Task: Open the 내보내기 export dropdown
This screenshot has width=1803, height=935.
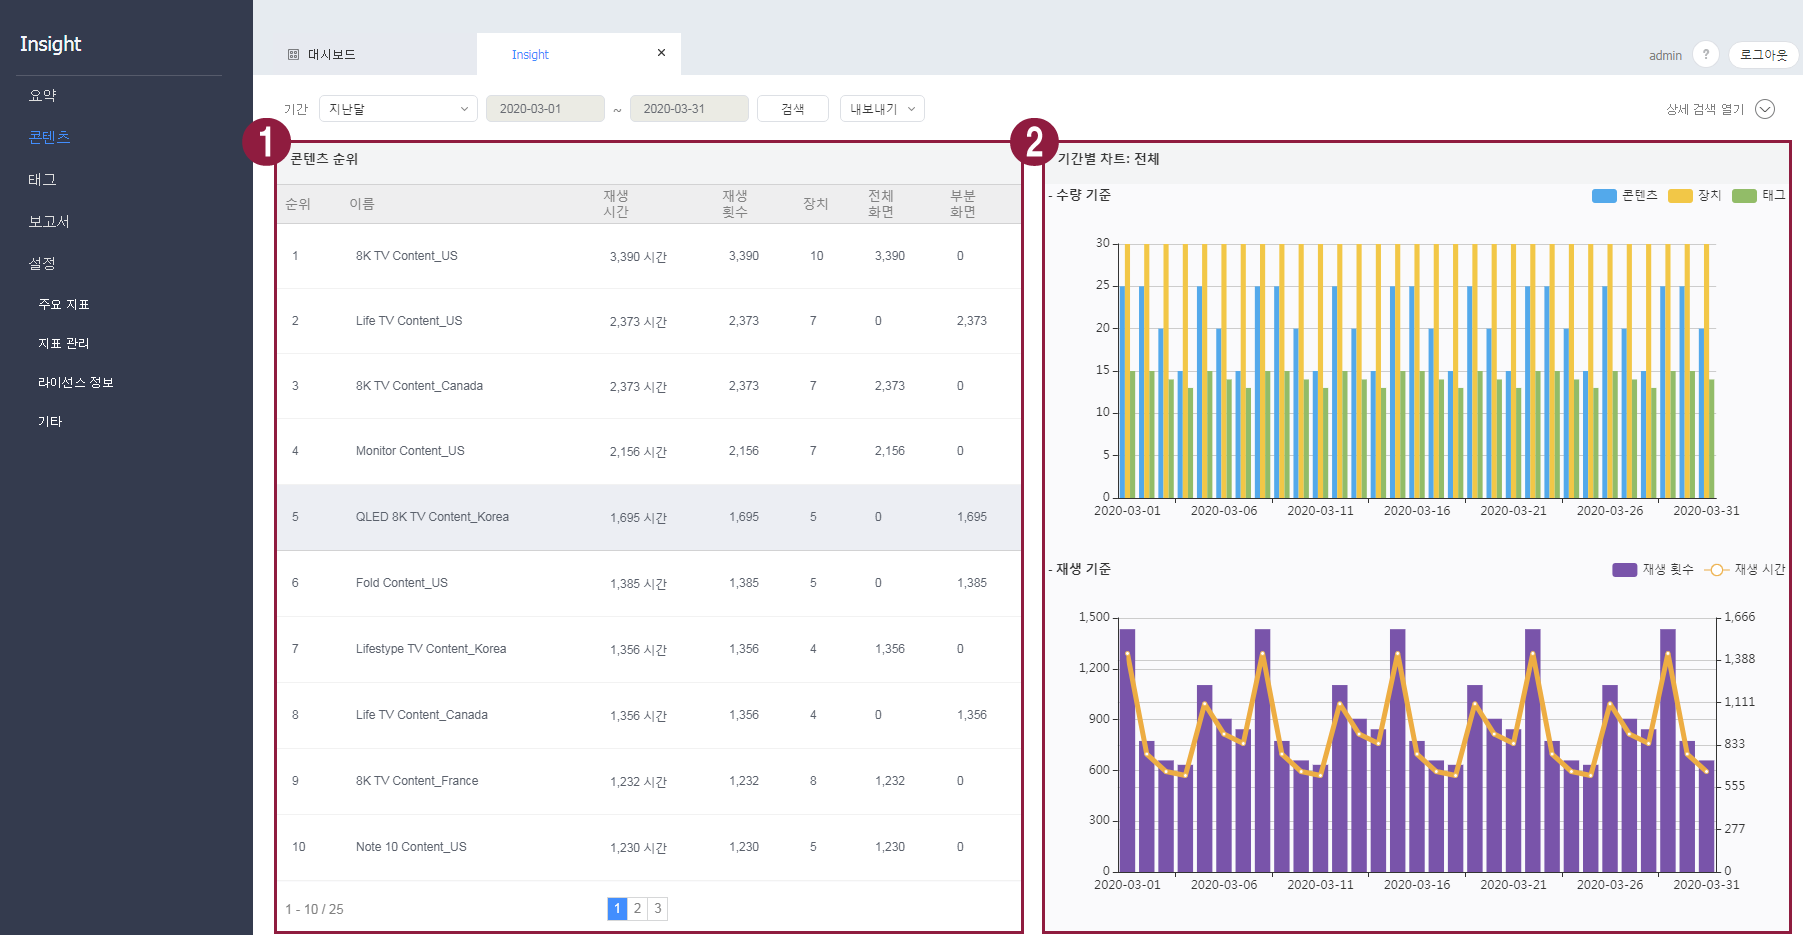Action: 882,109
